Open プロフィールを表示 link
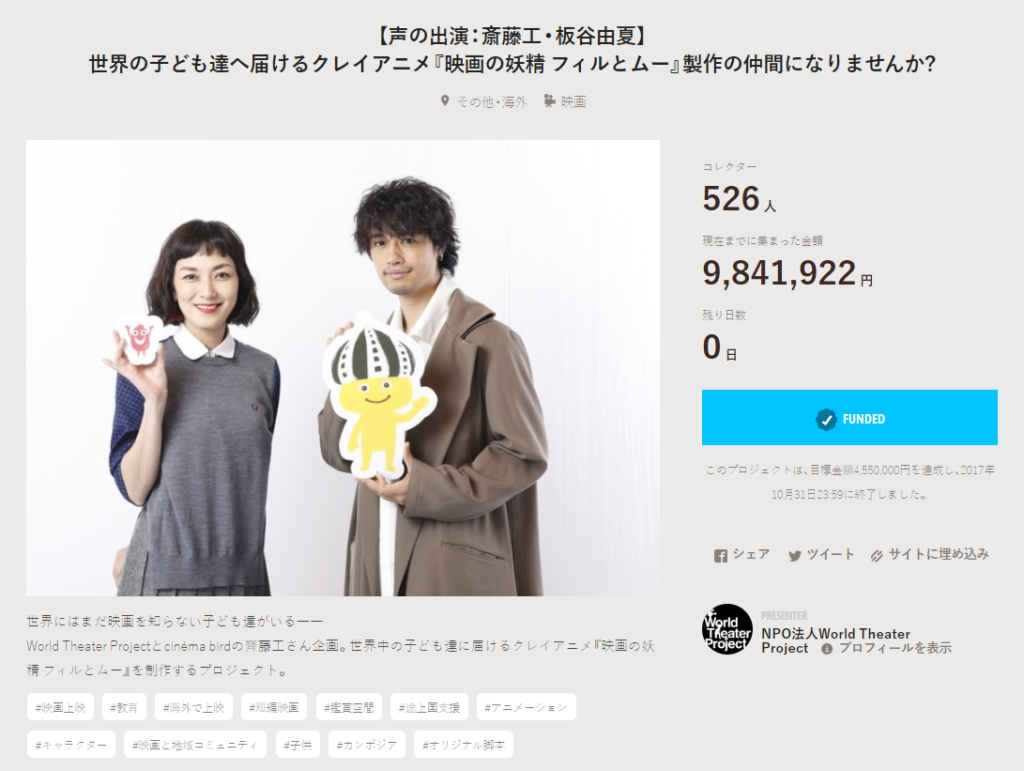This screenshot has width=1024, height=771. [895, 648]
